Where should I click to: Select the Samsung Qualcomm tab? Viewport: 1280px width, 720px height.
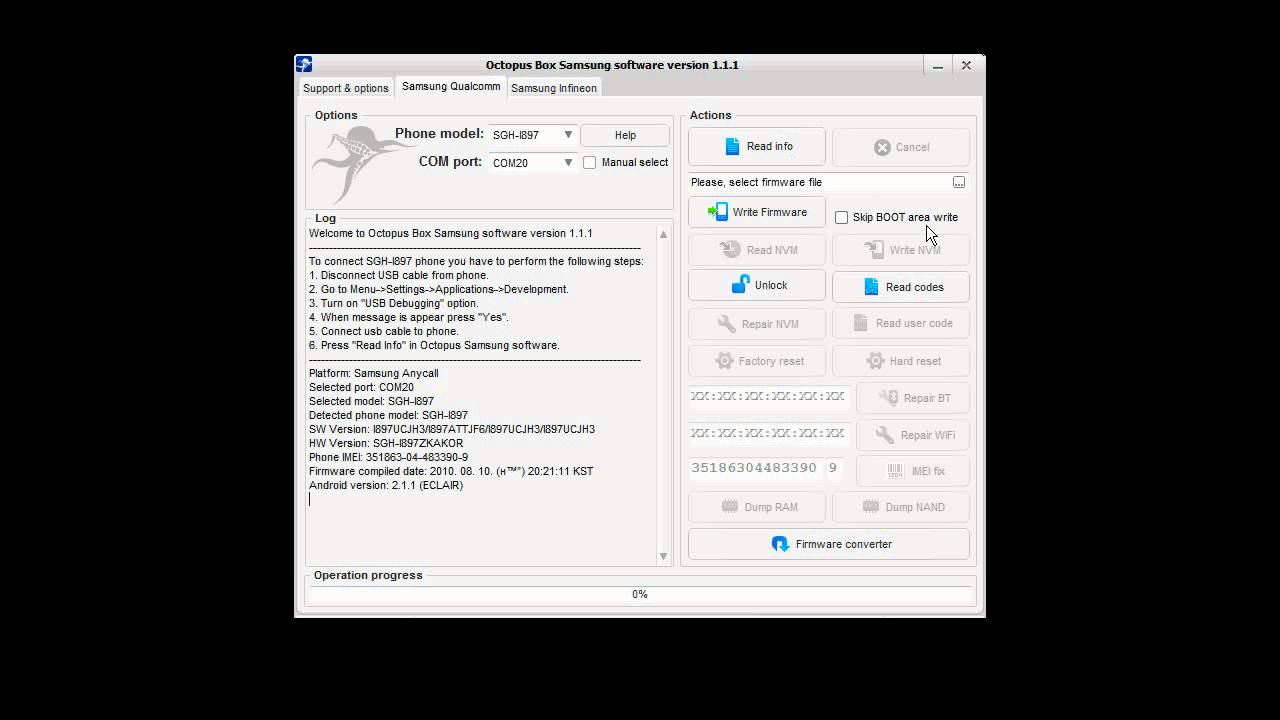451,86
